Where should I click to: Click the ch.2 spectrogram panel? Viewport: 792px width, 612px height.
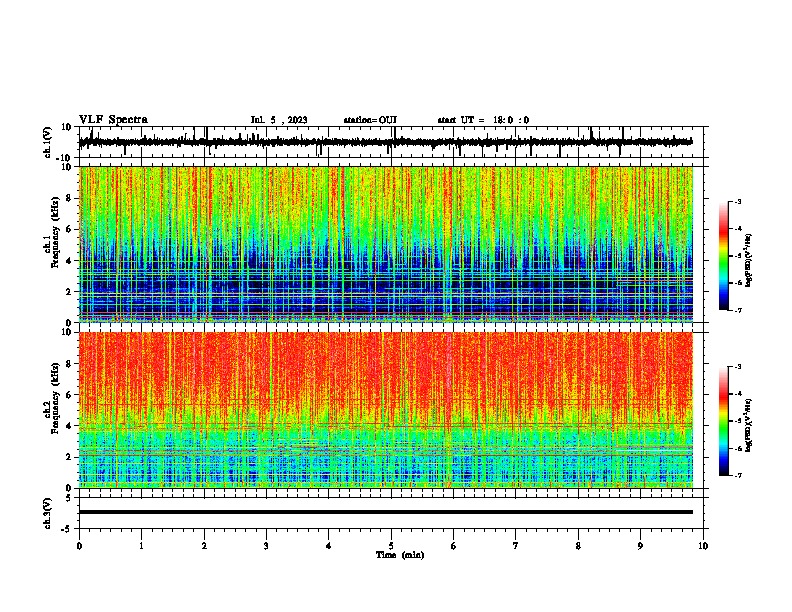pos(386,410)
